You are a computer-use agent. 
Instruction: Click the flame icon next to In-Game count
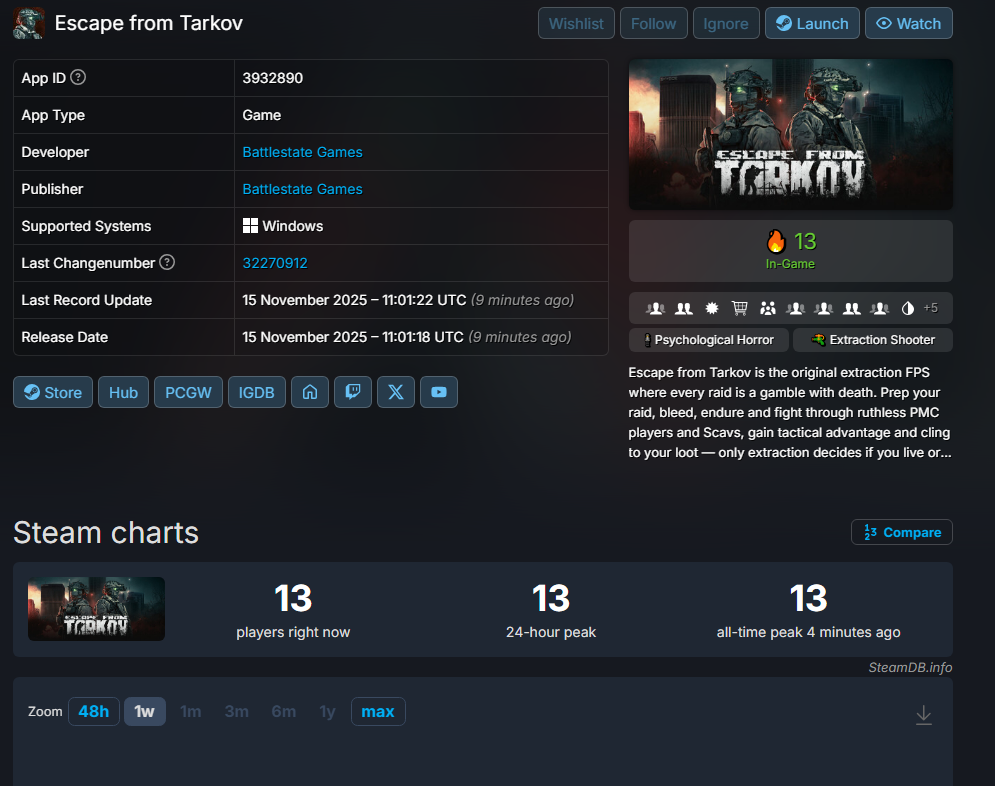point(775,241)
